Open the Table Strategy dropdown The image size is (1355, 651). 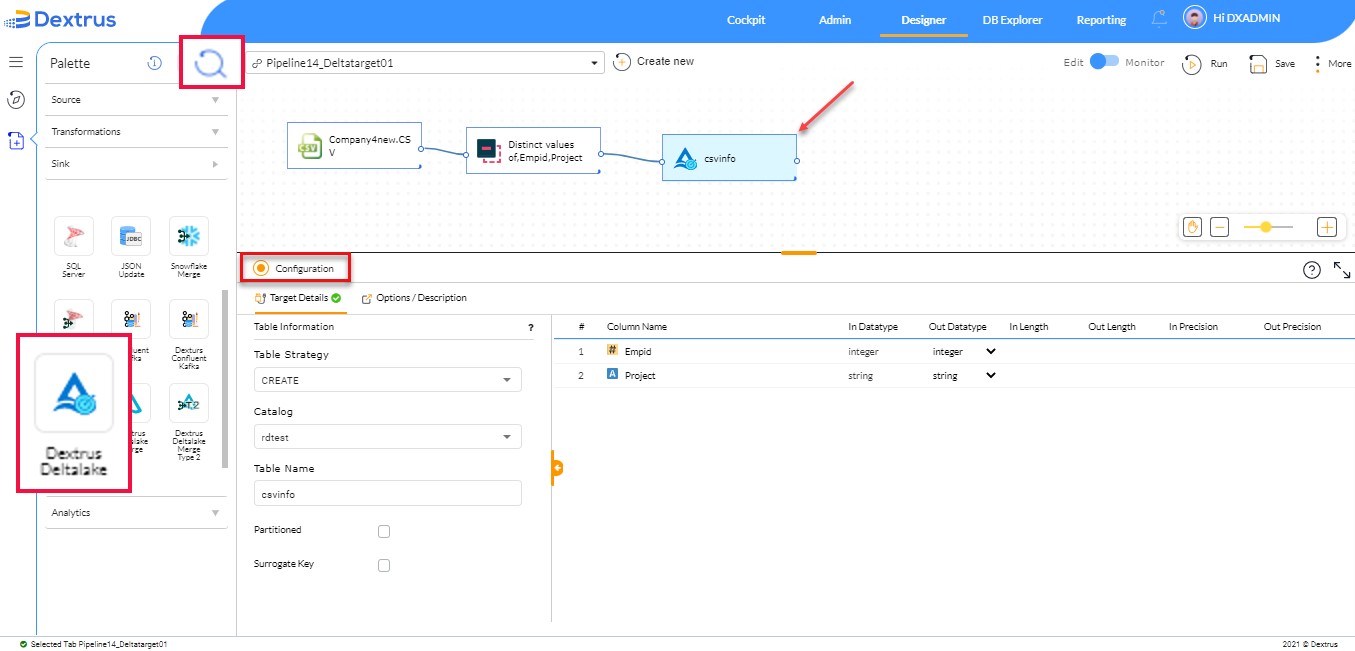click(x=388, y=380)
